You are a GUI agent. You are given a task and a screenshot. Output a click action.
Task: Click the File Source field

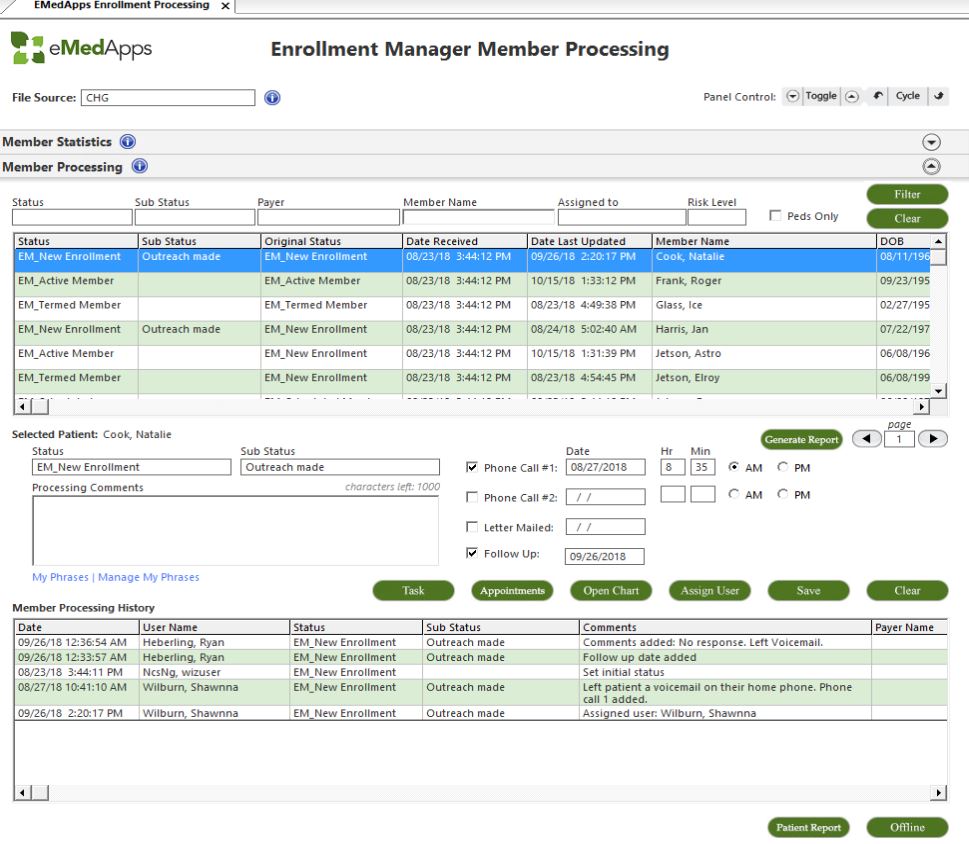pyautogui.click(x=167, y=98)
